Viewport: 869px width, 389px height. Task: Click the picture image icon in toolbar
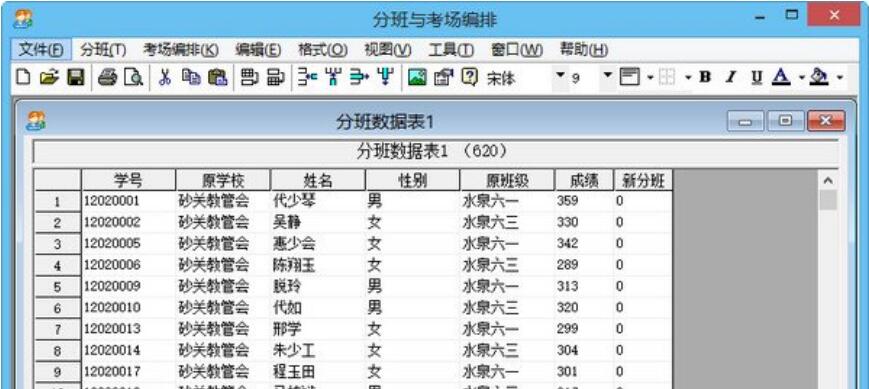click(x=417, y=78)
